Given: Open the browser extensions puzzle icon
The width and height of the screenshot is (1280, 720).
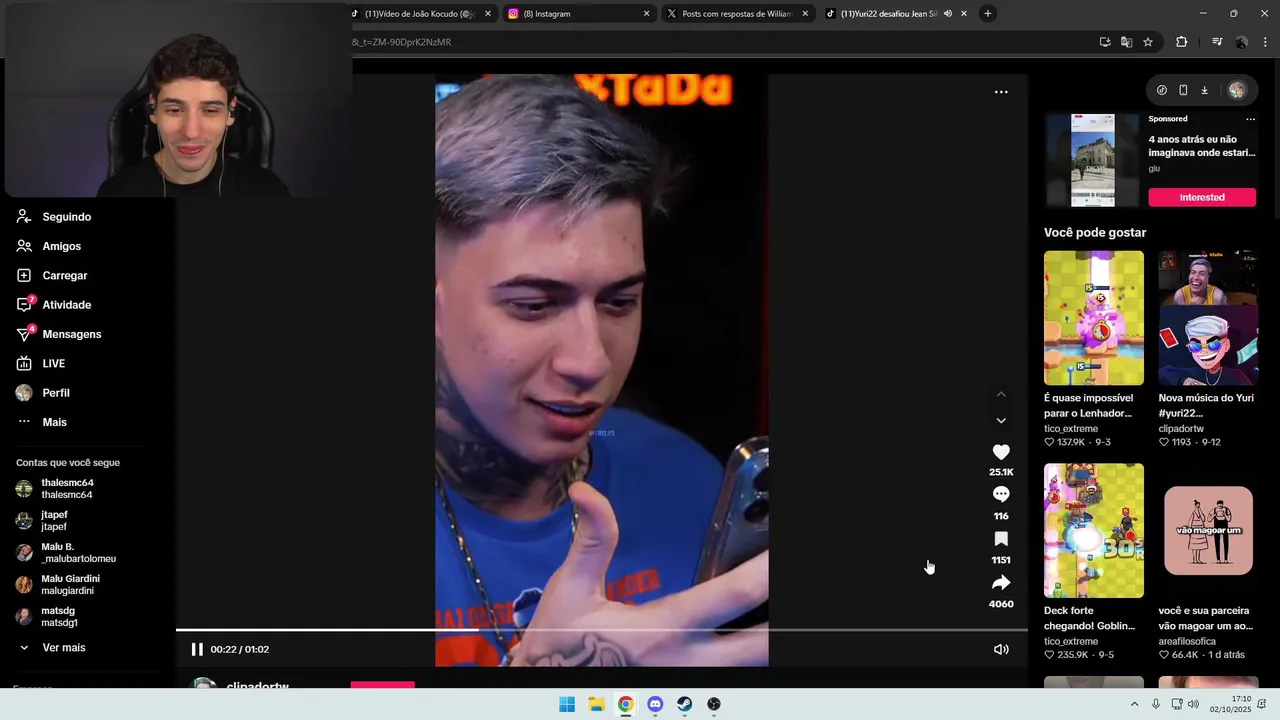Looking at the screenshot, I should point(1182,42).
